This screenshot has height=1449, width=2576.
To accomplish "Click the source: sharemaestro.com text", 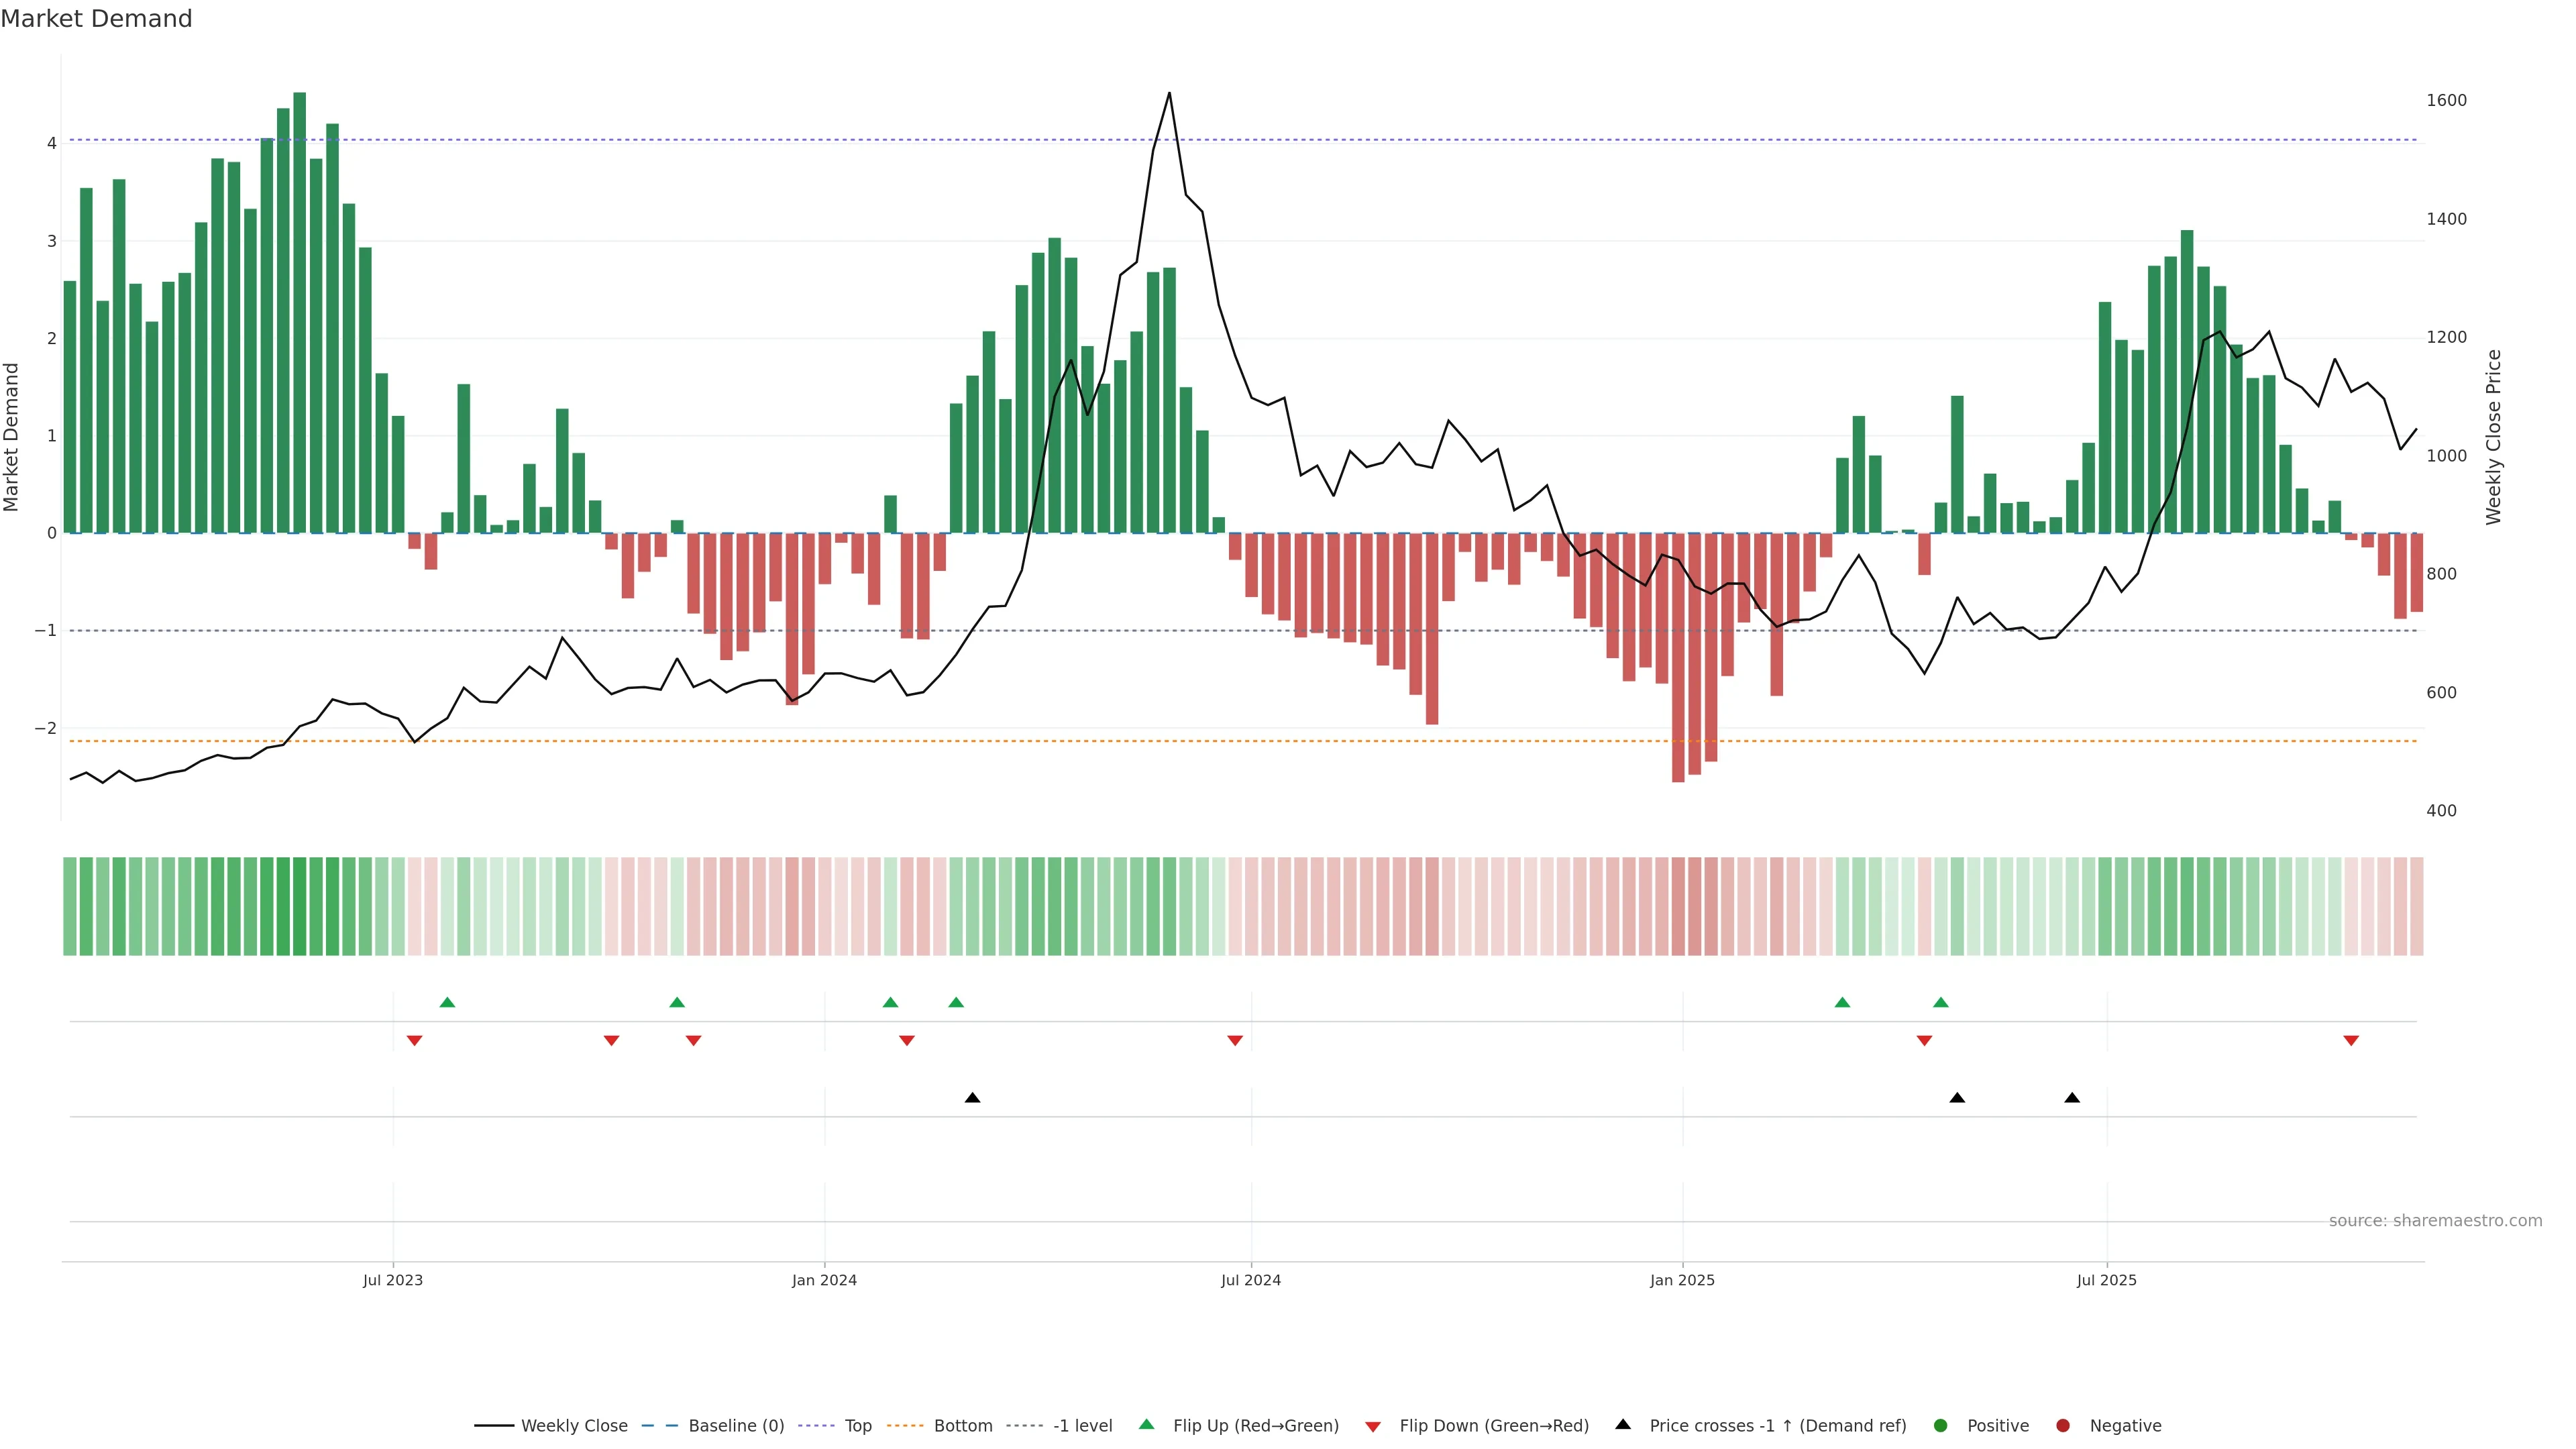I will 2435,1221.
